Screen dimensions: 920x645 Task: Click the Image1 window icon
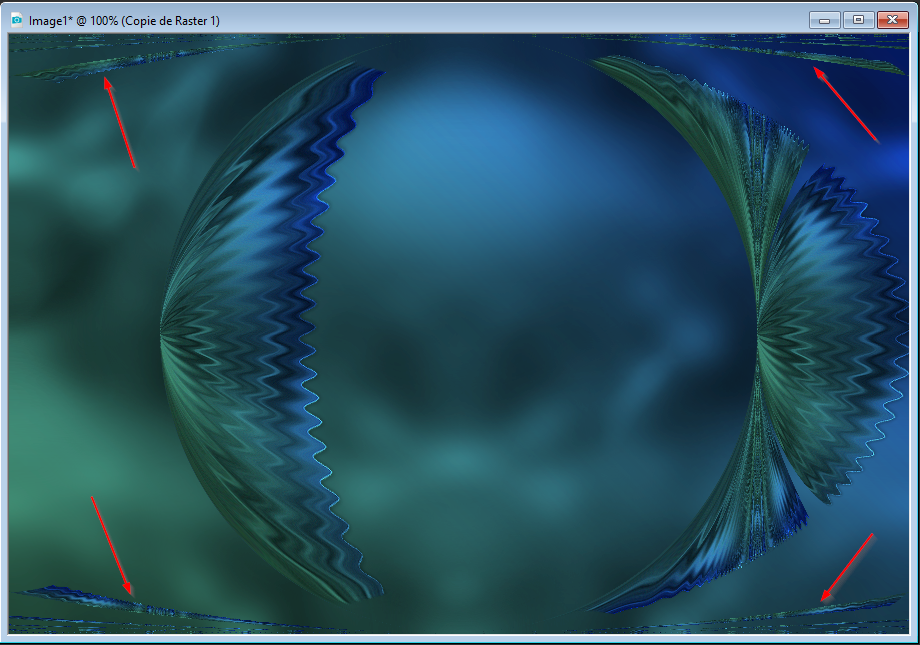(x=16, y=21)
